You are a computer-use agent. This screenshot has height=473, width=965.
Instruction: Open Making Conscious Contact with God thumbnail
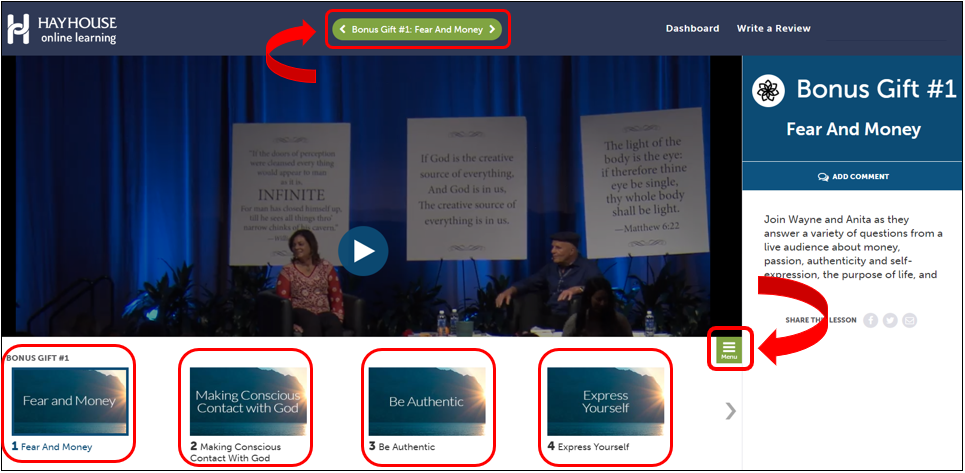click(x=247, y=401)
